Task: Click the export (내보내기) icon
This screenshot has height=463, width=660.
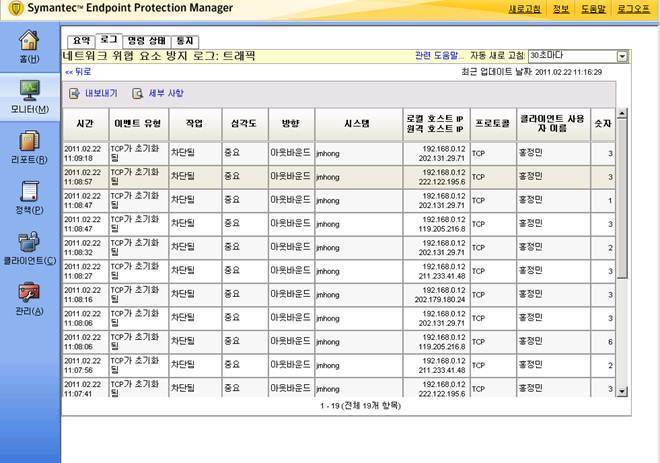Action: click(74, 93)
